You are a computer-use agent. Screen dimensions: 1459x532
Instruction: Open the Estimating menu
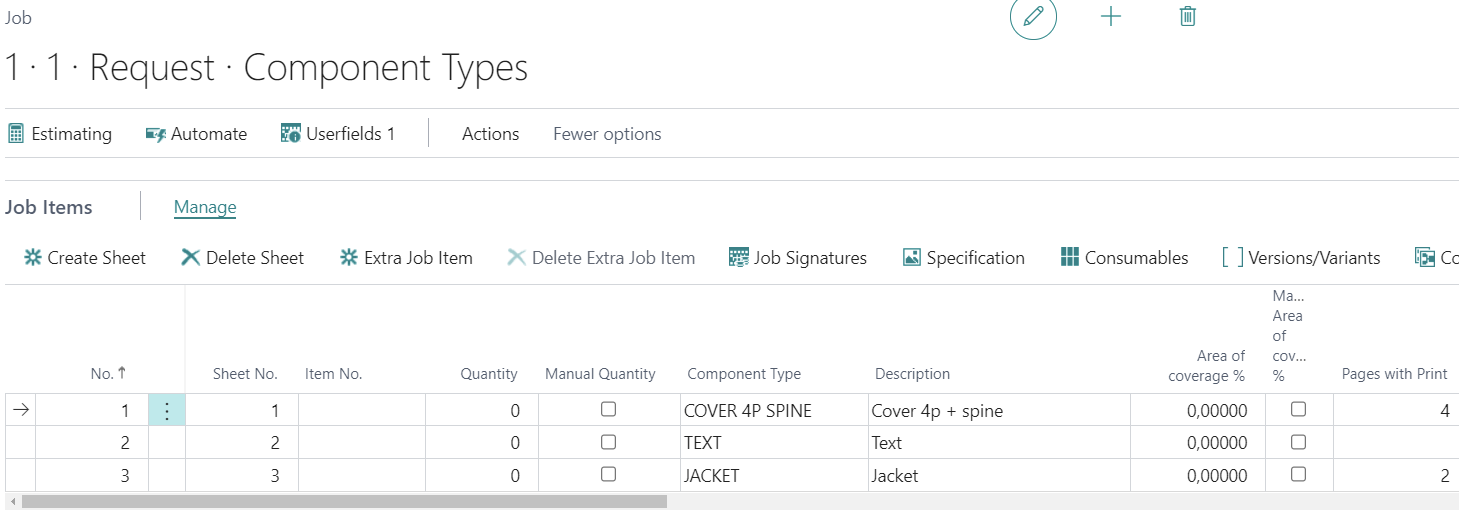coord(60,134)
